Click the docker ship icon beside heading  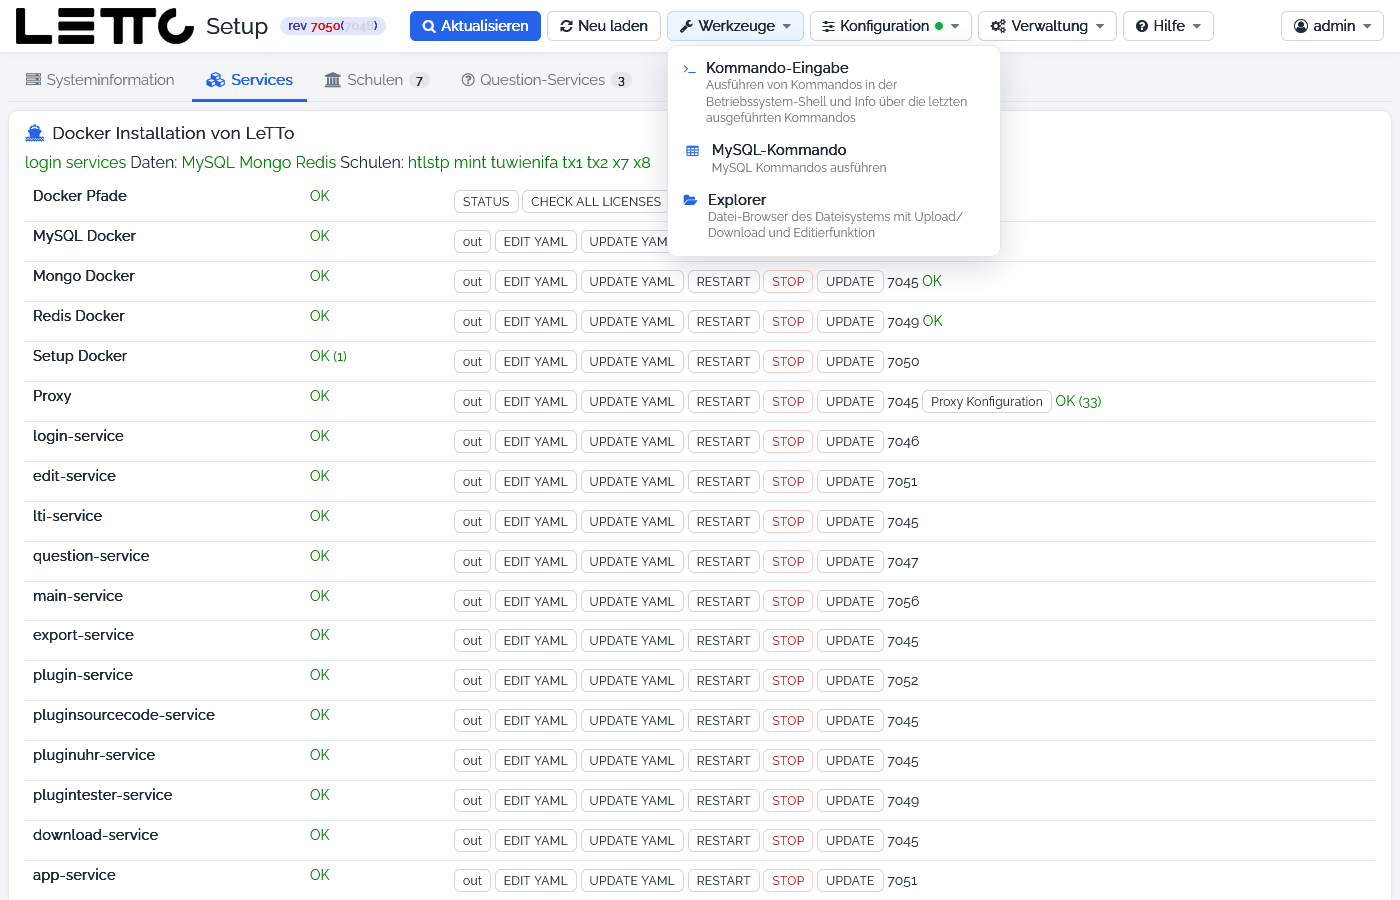[35, 133]
